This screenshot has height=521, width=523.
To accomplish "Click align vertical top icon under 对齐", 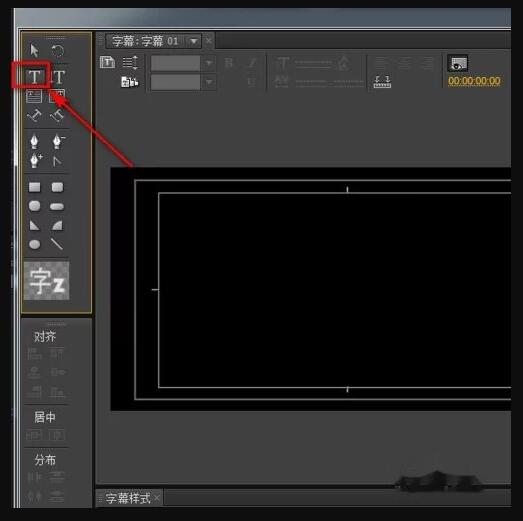I will point(57,354).
